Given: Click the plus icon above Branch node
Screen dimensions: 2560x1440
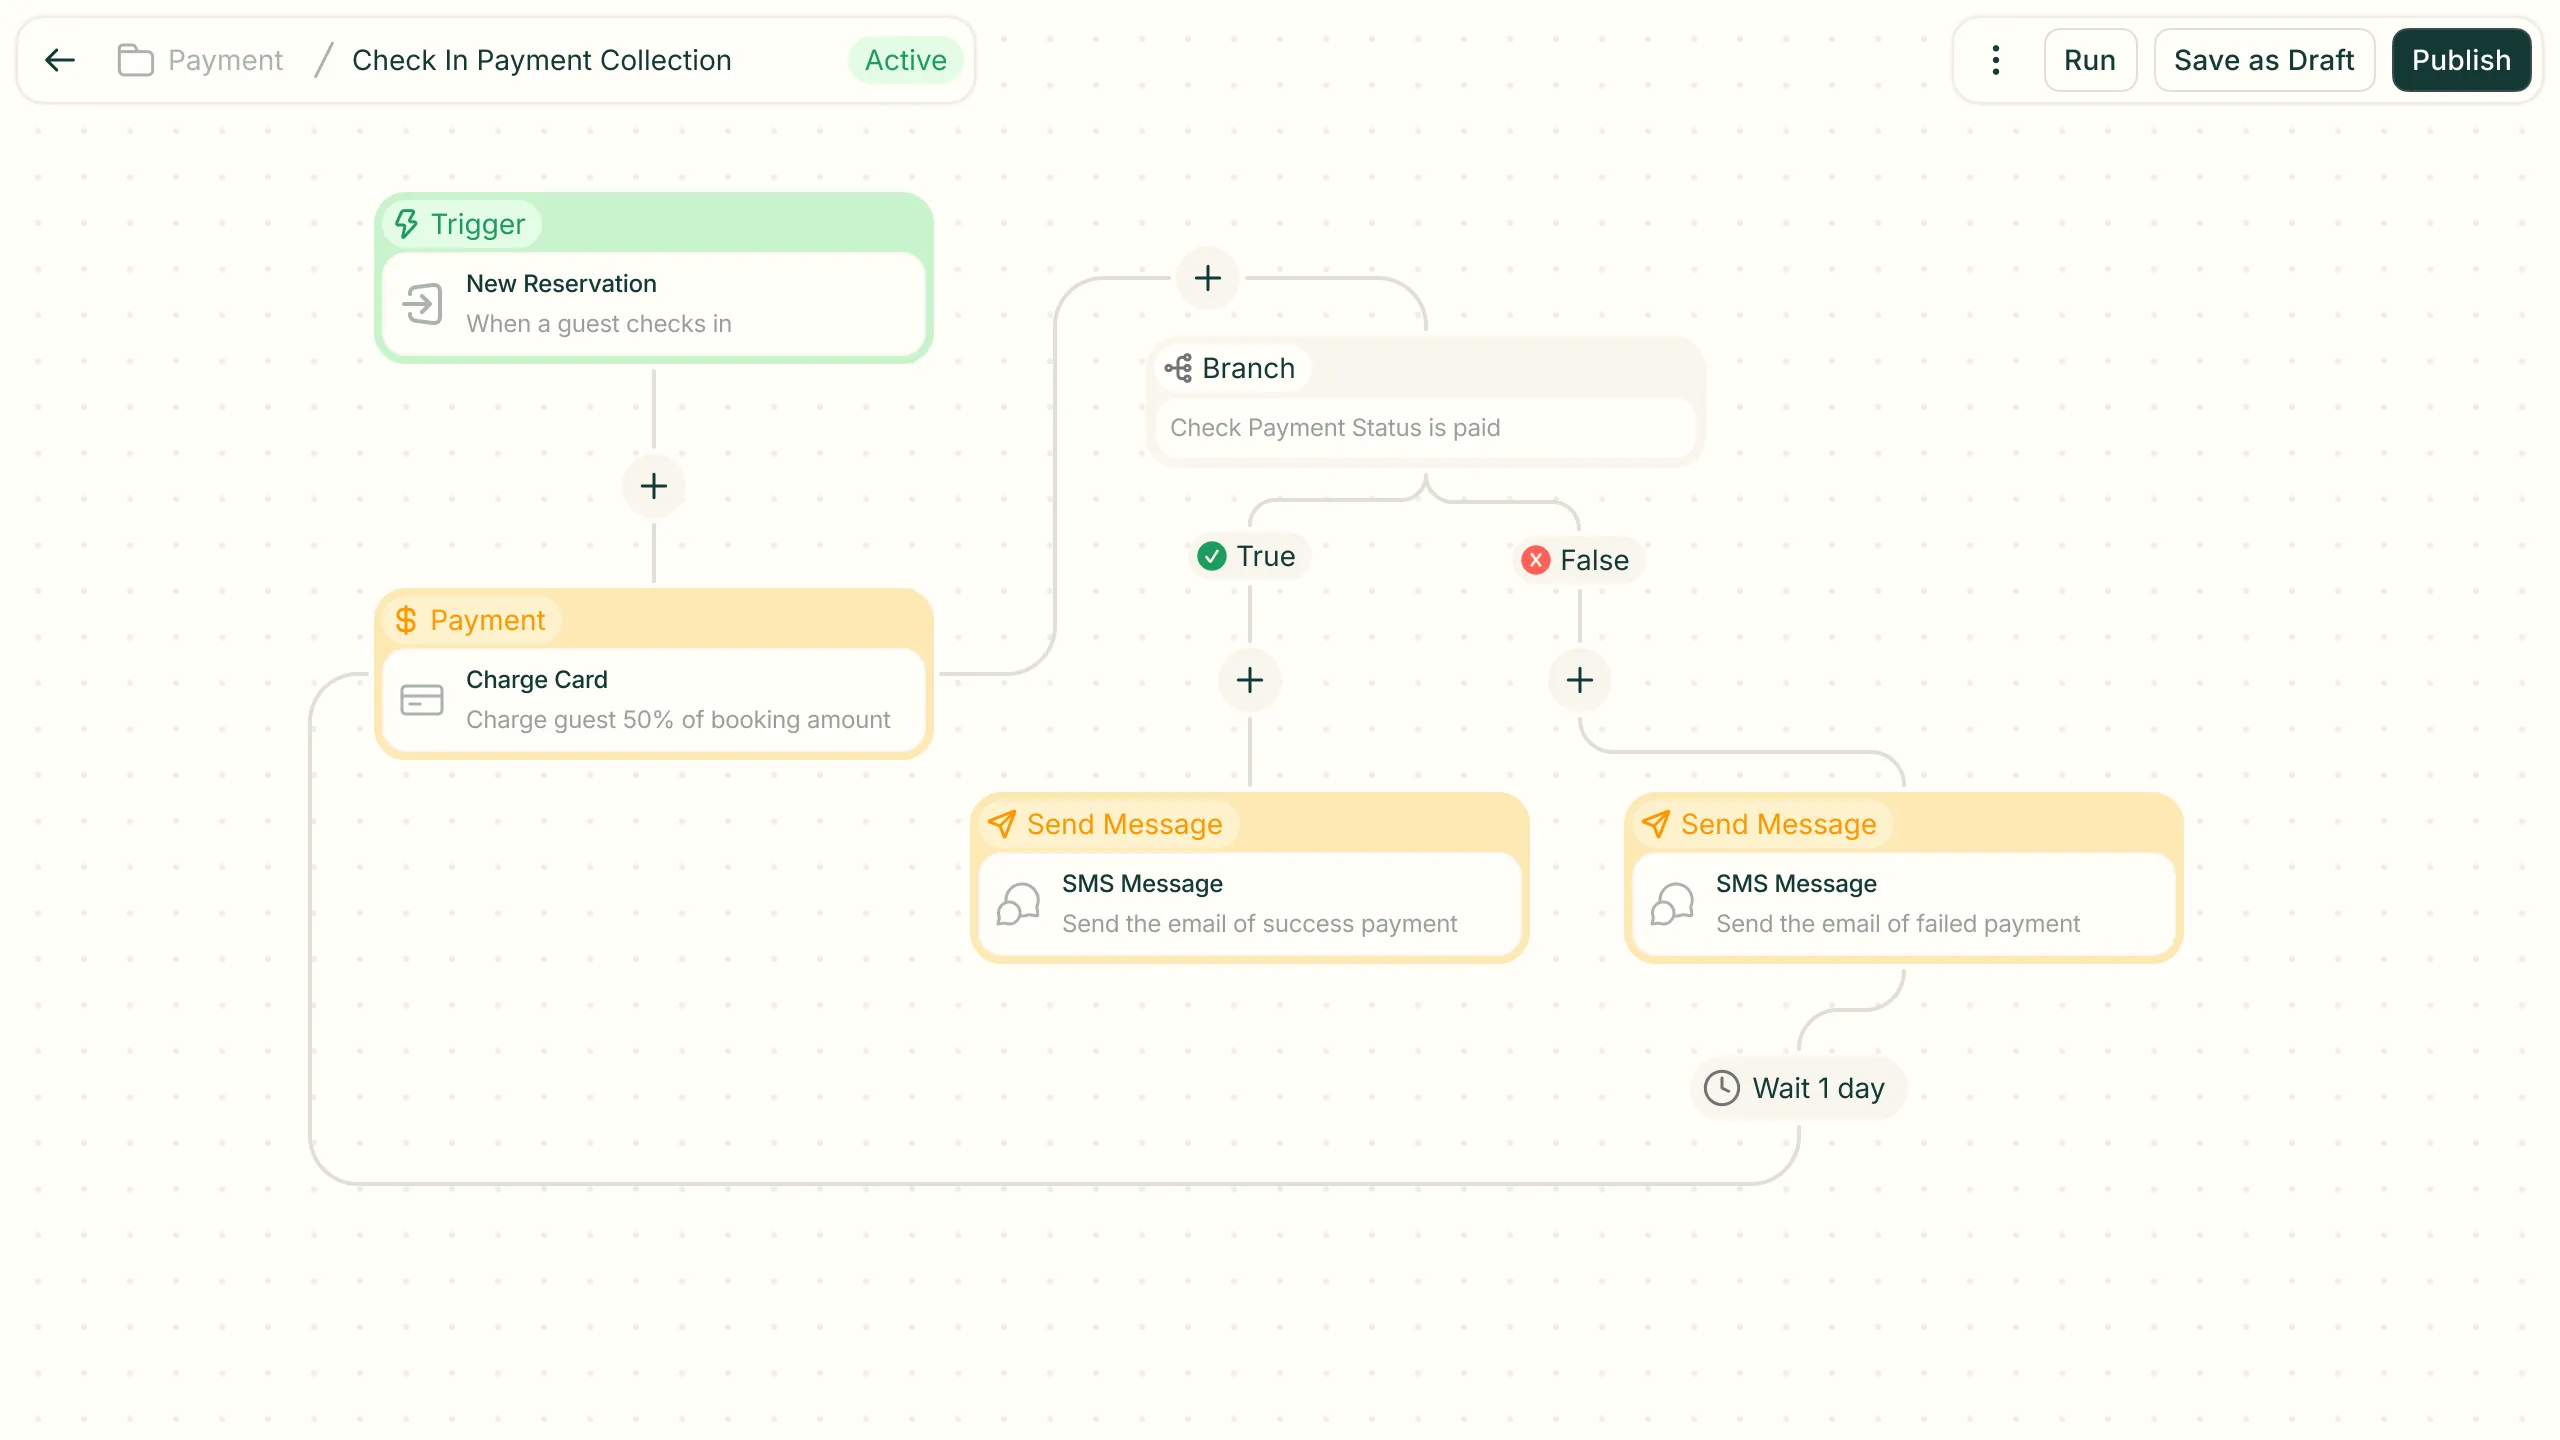Looking at the screenshot, I should point(1207,278).
